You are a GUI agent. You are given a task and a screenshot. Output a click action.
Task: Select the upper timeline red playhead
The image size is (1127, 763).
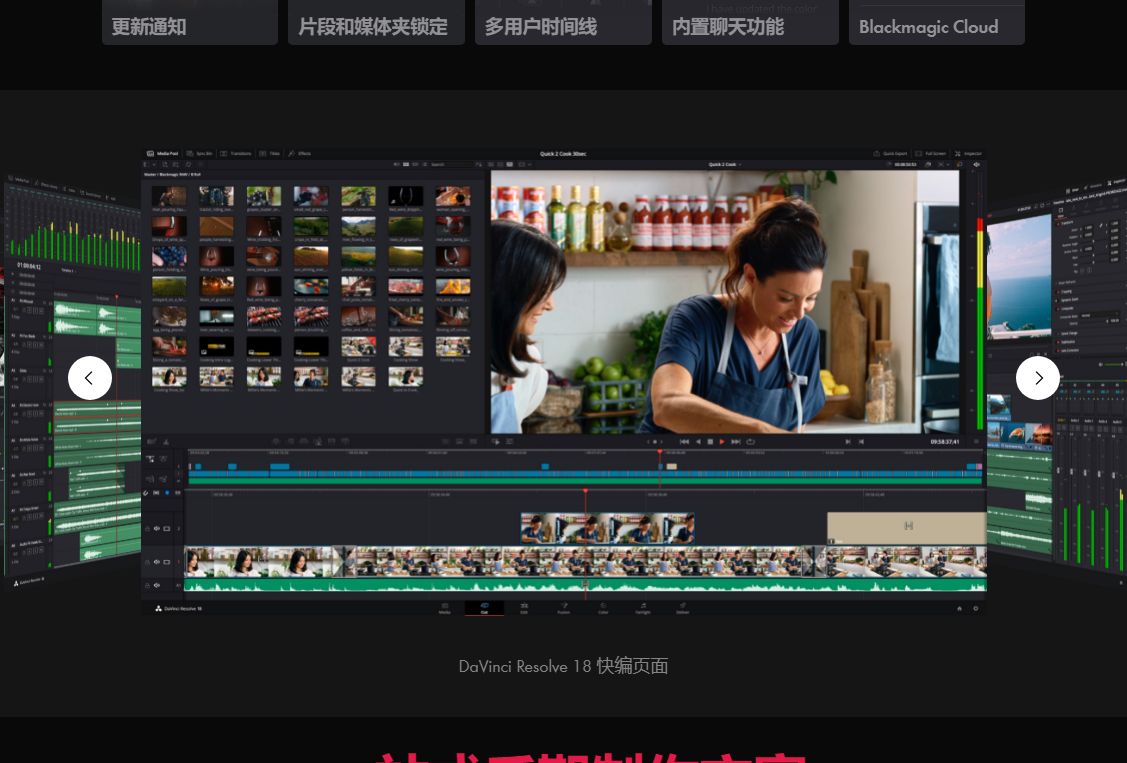tap(660, 453)
